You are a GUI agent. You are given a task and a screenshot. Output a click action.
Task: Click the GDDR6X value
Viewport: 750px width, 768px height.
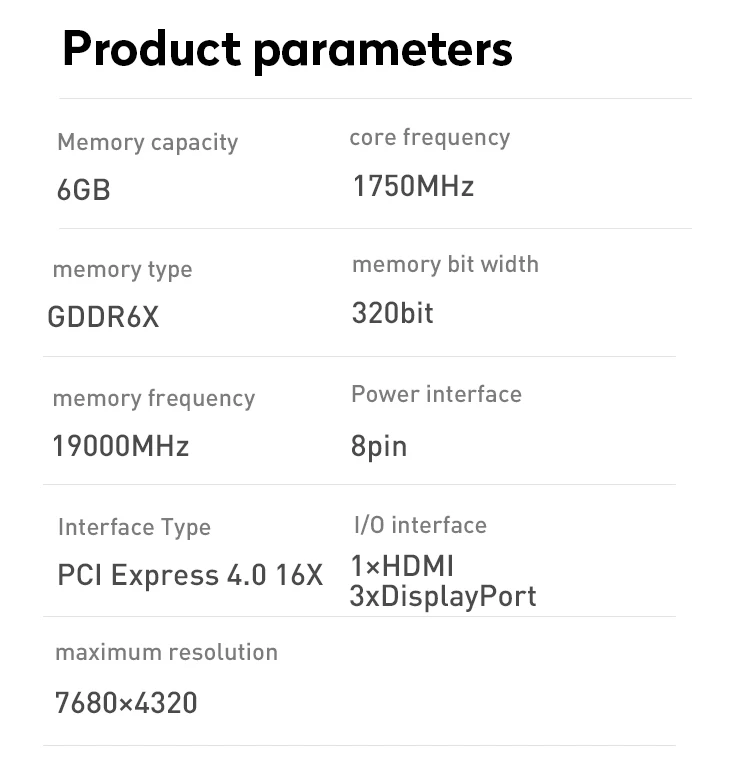(103, 317)
